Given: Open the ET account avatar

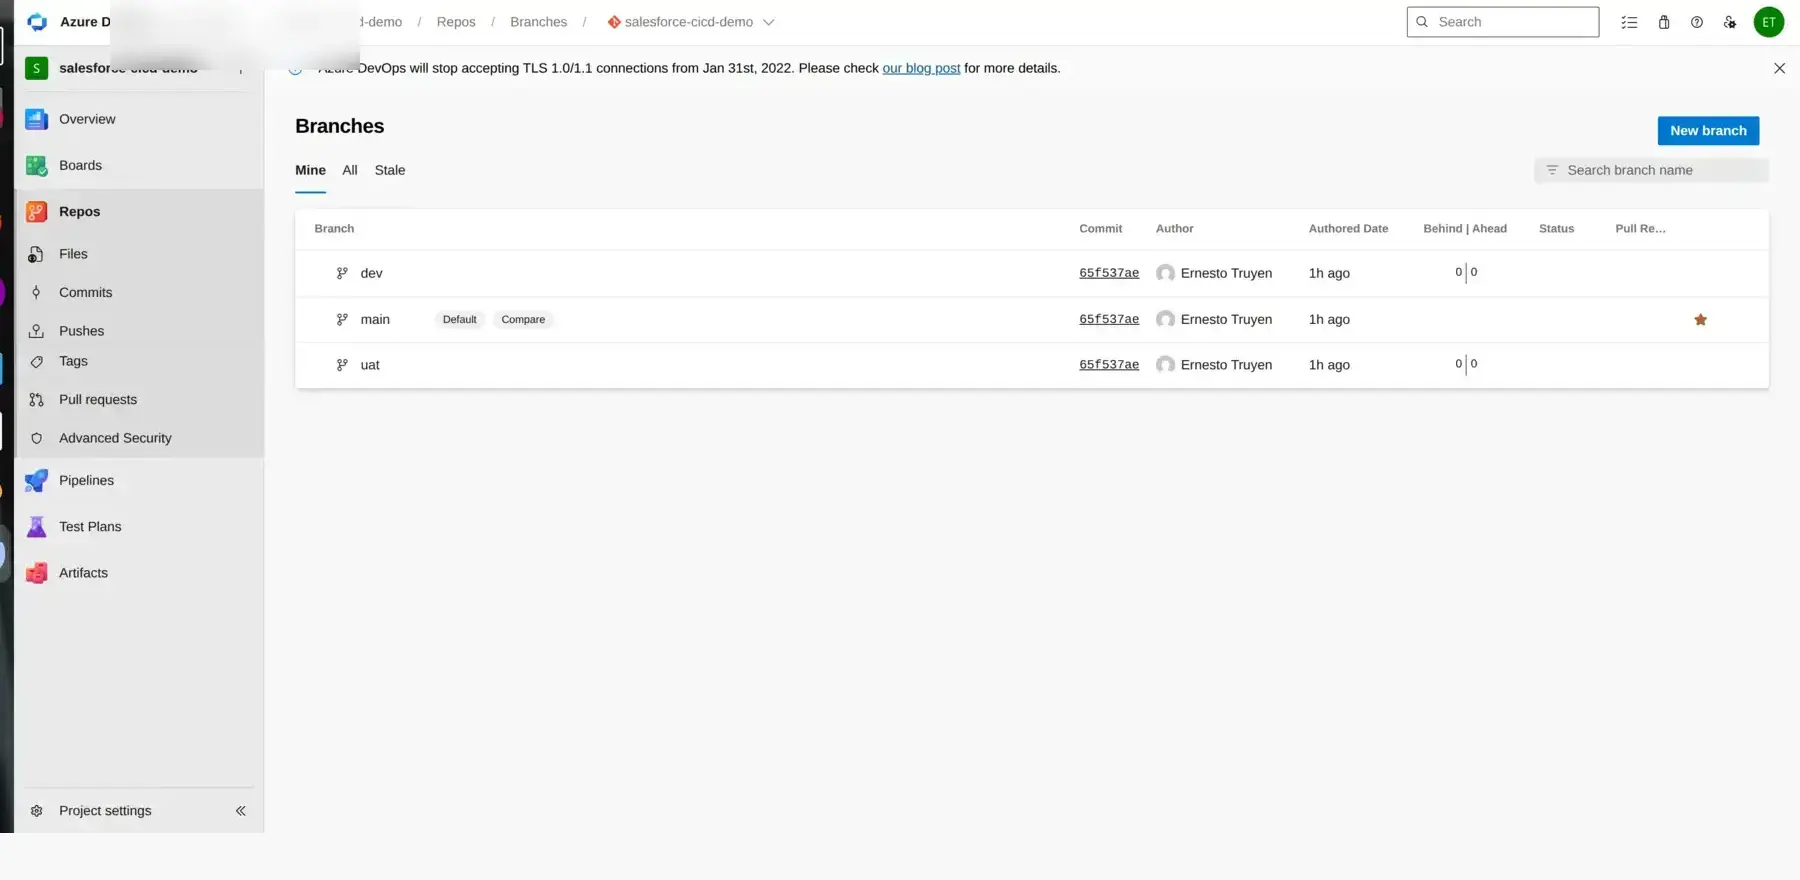Looking at the screenshot, I should tap(1768, 22).
